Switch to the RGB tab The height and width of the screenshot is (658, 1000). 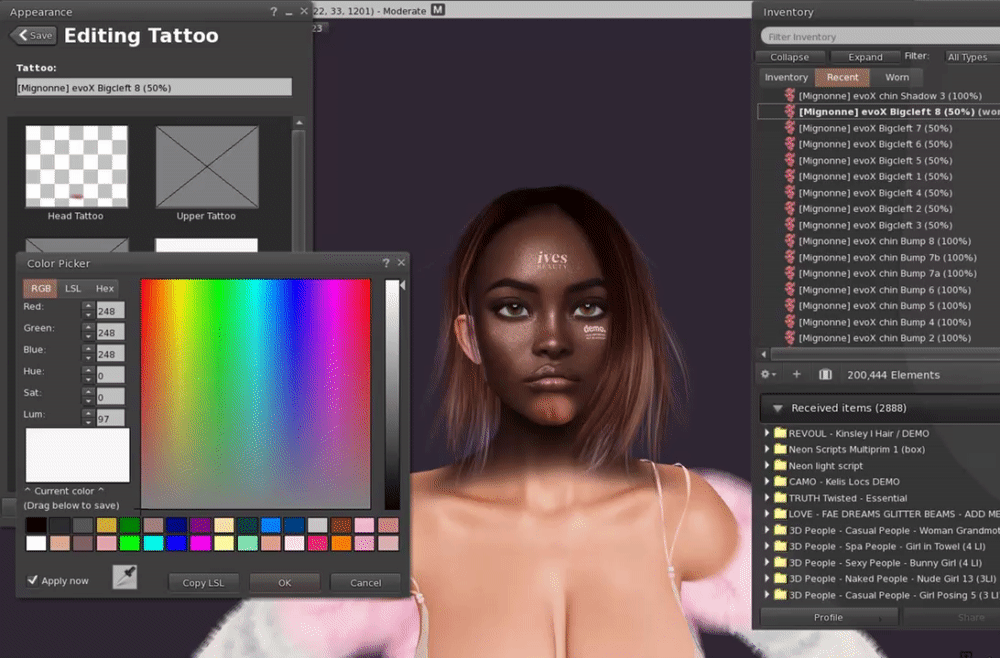coord(40,288)
